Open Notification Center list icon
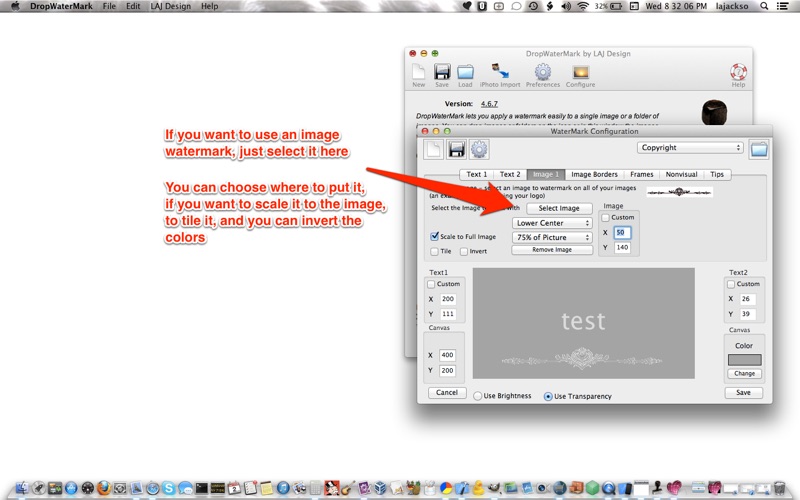 pos(782,6)
